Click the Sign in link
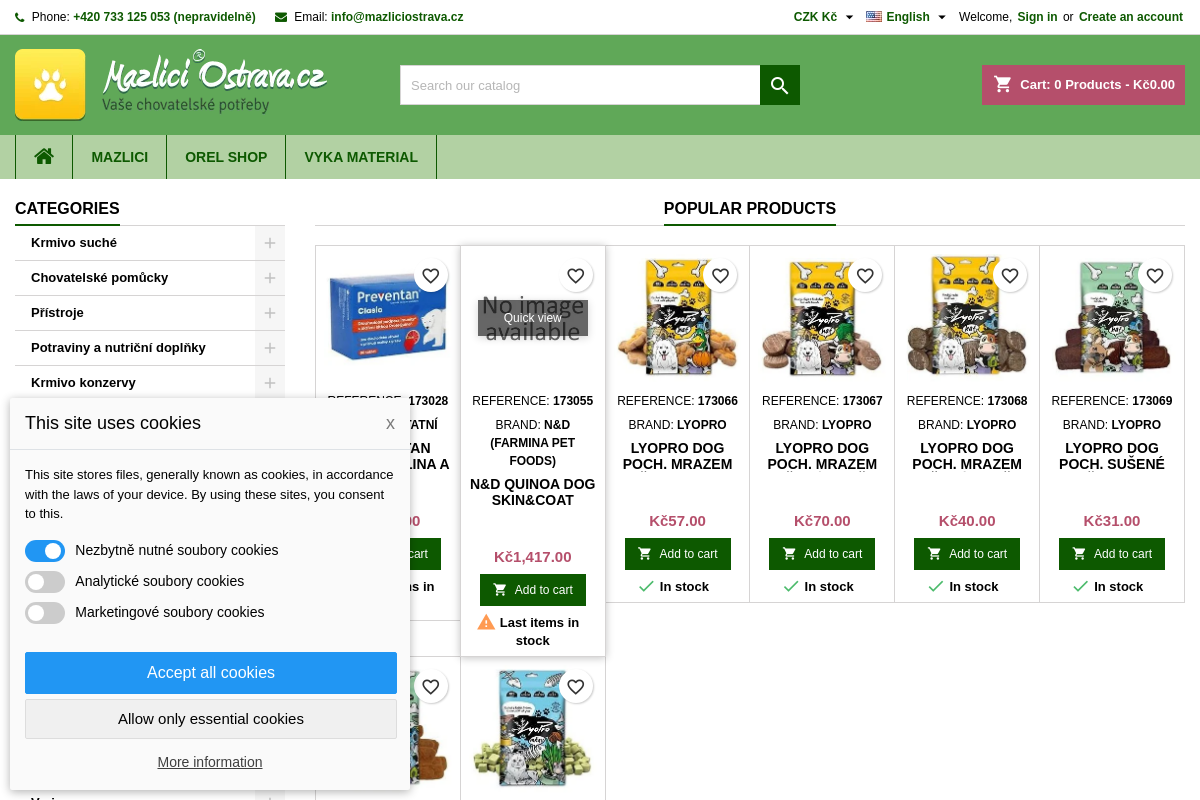The height and width of the screenshot is (800, 1200). point(1037,17)
